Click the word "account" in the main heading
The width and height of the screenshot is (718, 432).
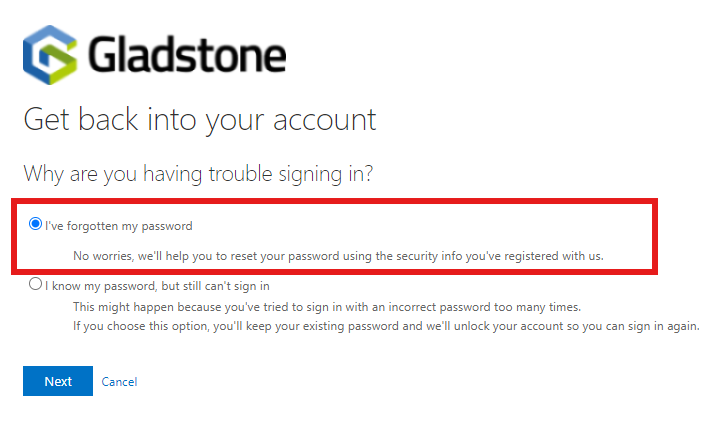pos(325,120)
